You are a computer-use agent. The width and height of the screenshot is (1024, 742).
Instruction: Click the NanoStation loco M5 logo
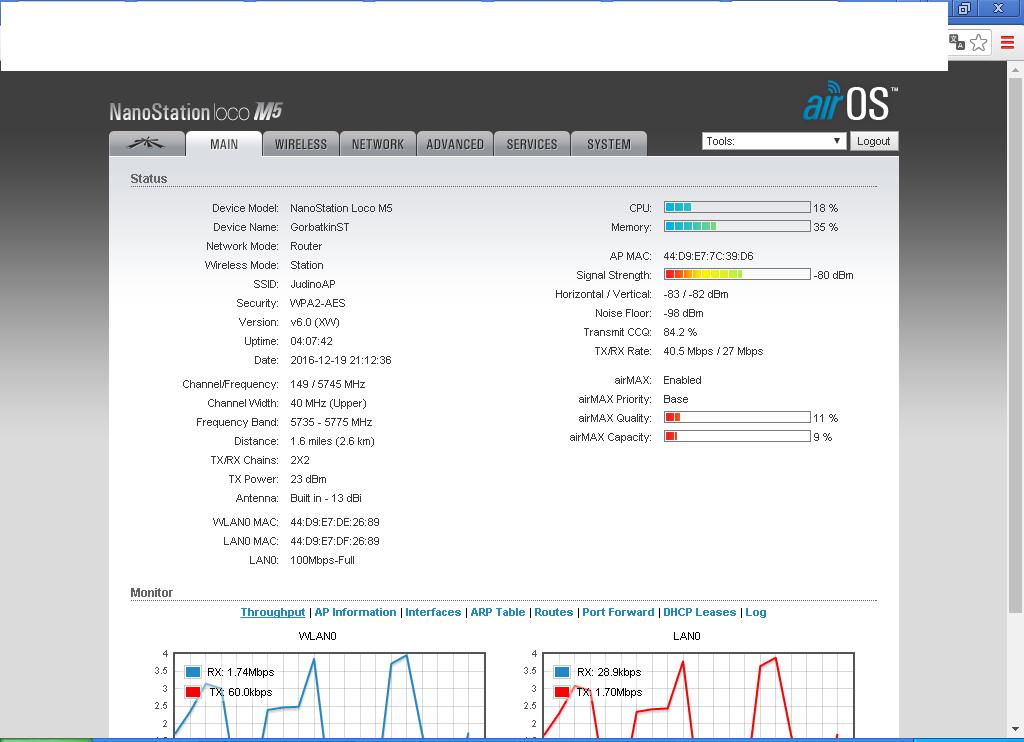195,112
